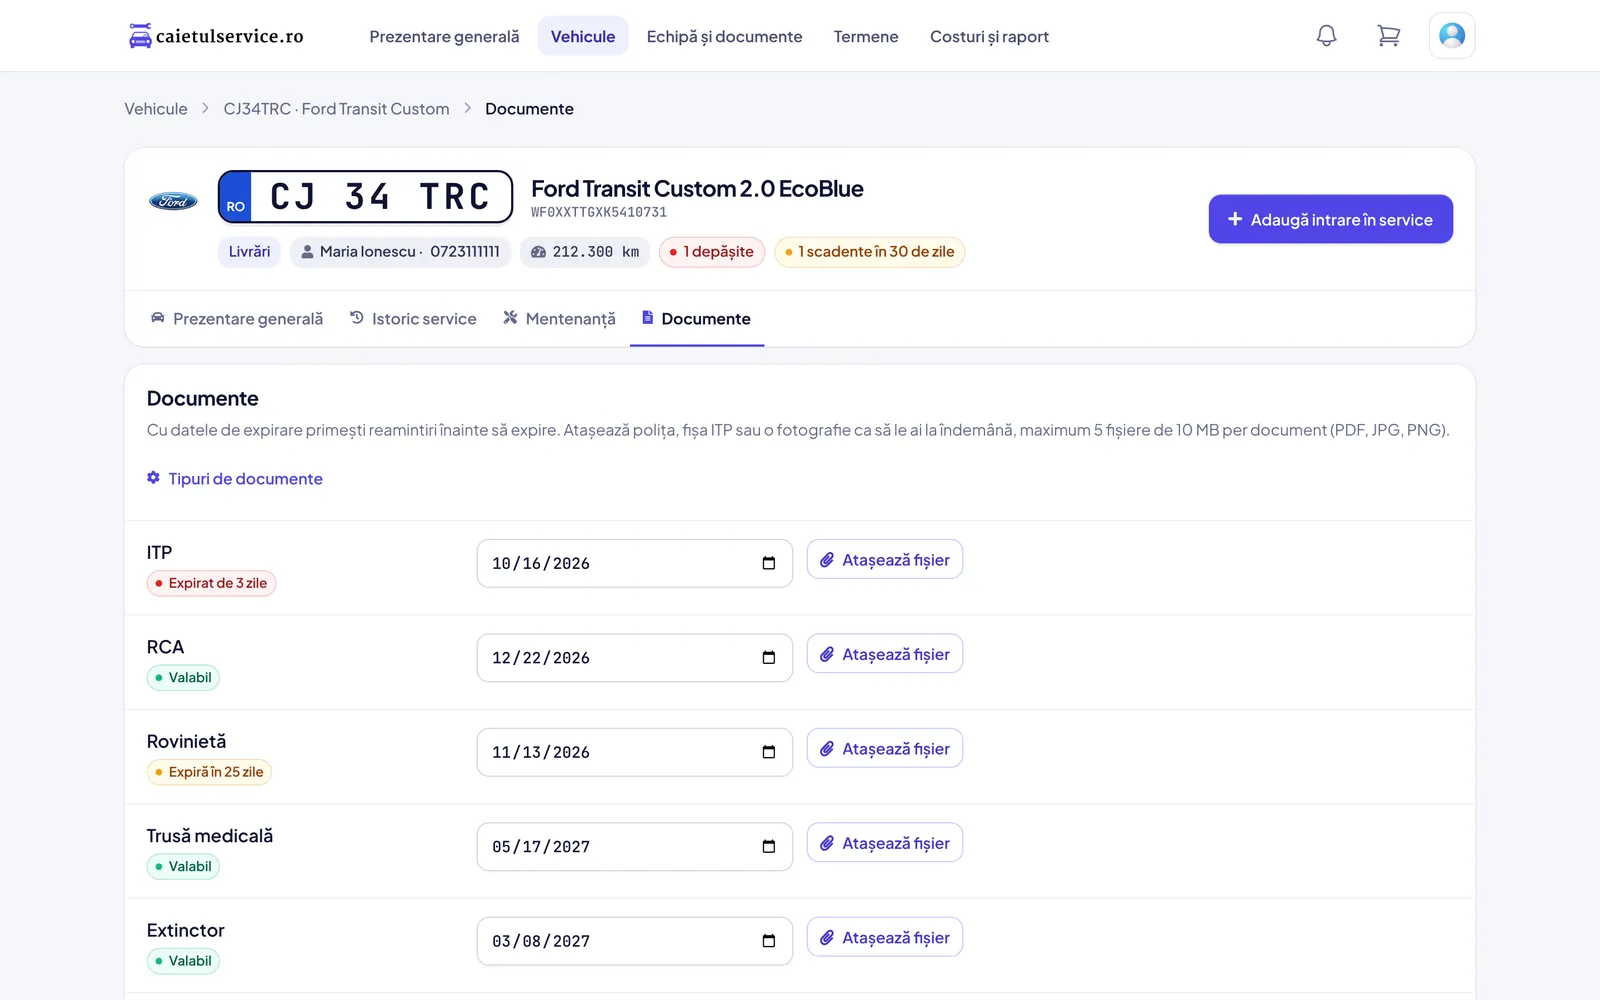
Task: Edit the RCA expiry date 12/22/2026
Action: click(x=635, y=658)
